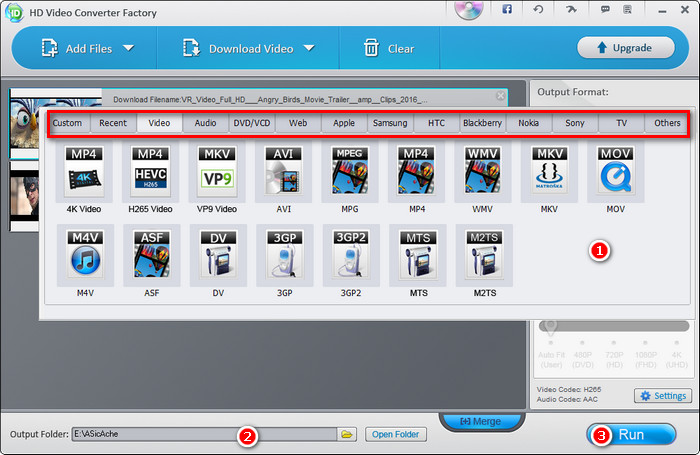
Task: Open the Settings button
Action: [x=663, y=396]
